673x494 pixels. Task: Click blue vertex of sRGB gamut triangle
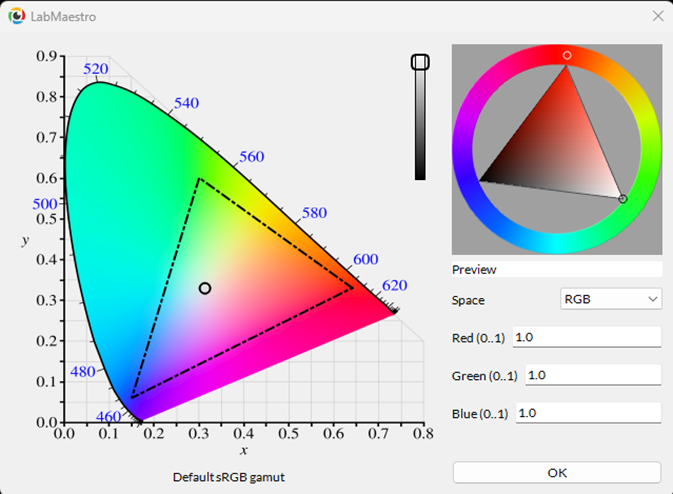click(132, 397)
